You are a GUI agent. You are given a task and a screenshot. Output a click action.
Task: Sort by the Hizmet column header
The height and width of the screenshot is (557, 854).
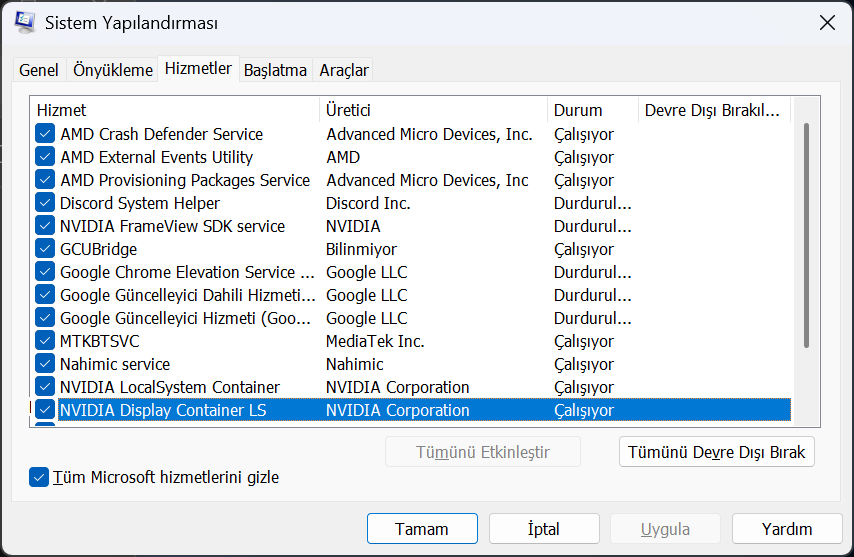[174, 110]
